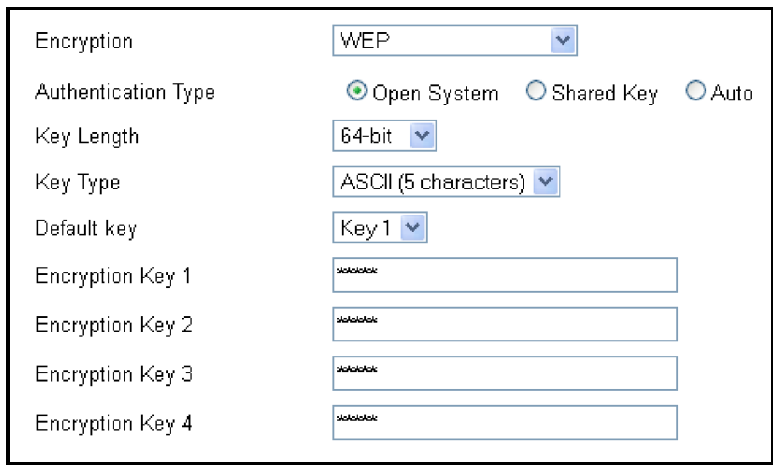
Task: Expand the Default key dropdown showing Key 1
Action: point(375,228)
